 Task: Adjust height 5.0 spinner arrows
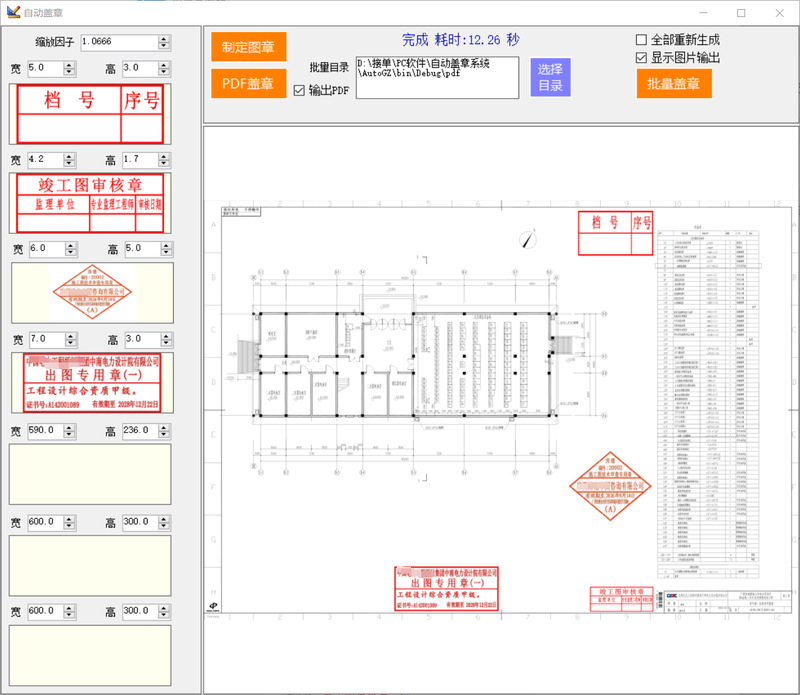166,249
